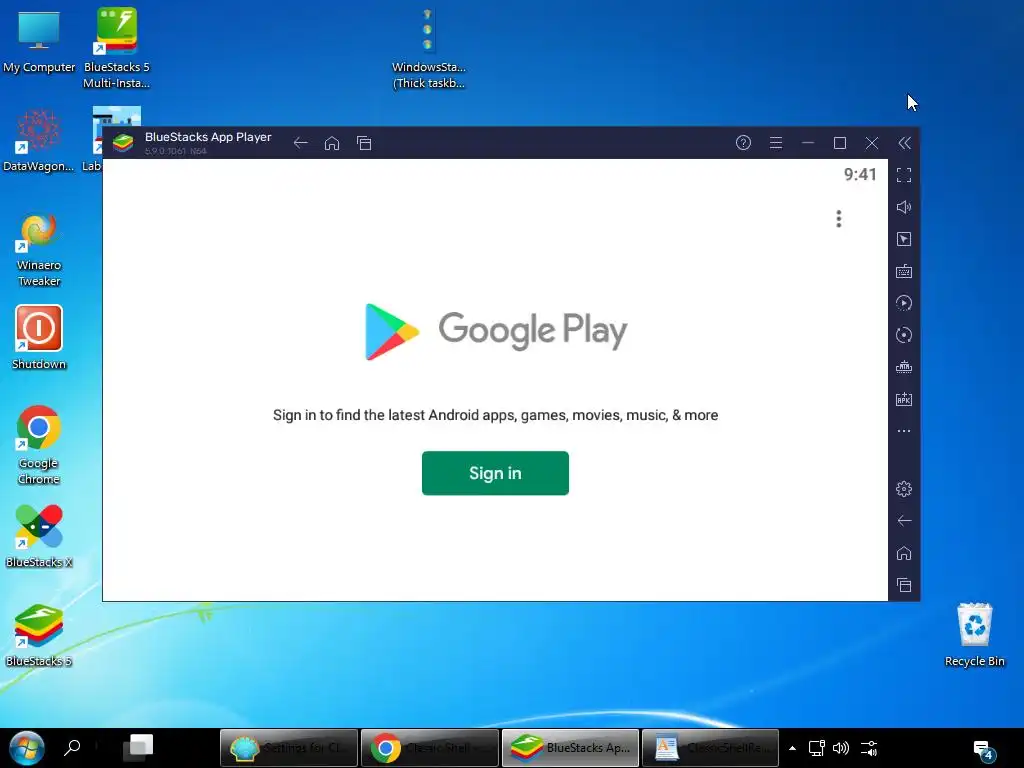Select BlueStacks 5 Multi-Instance shortcut
The height and width of the screenshot is (768, 1024).
tap(117, 47)
